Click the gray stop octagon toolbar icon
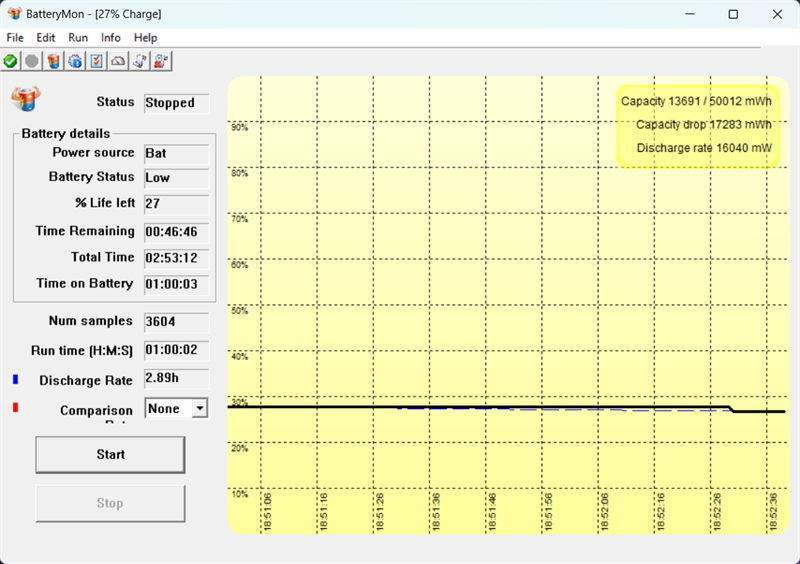800x564 pixels. click(x=32, y=61)
